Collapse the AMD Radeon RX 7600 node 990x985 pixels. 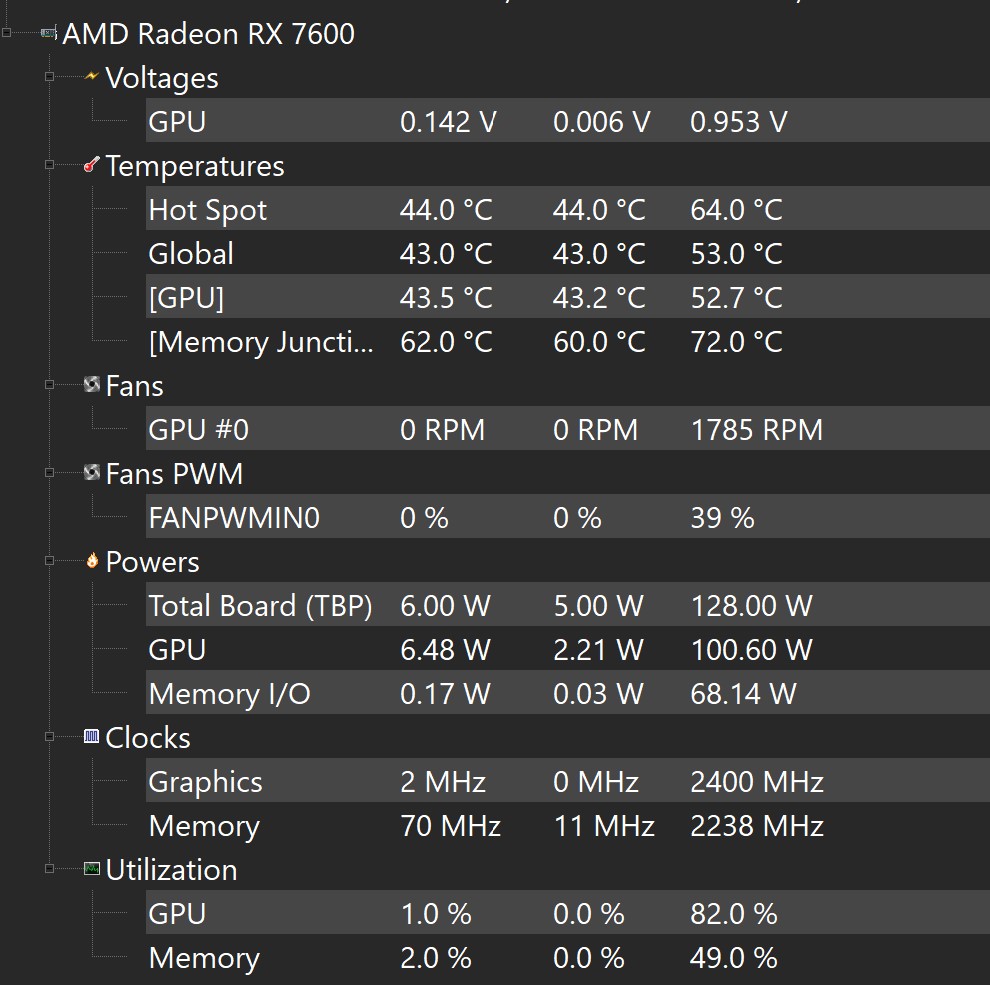[7, 34]
